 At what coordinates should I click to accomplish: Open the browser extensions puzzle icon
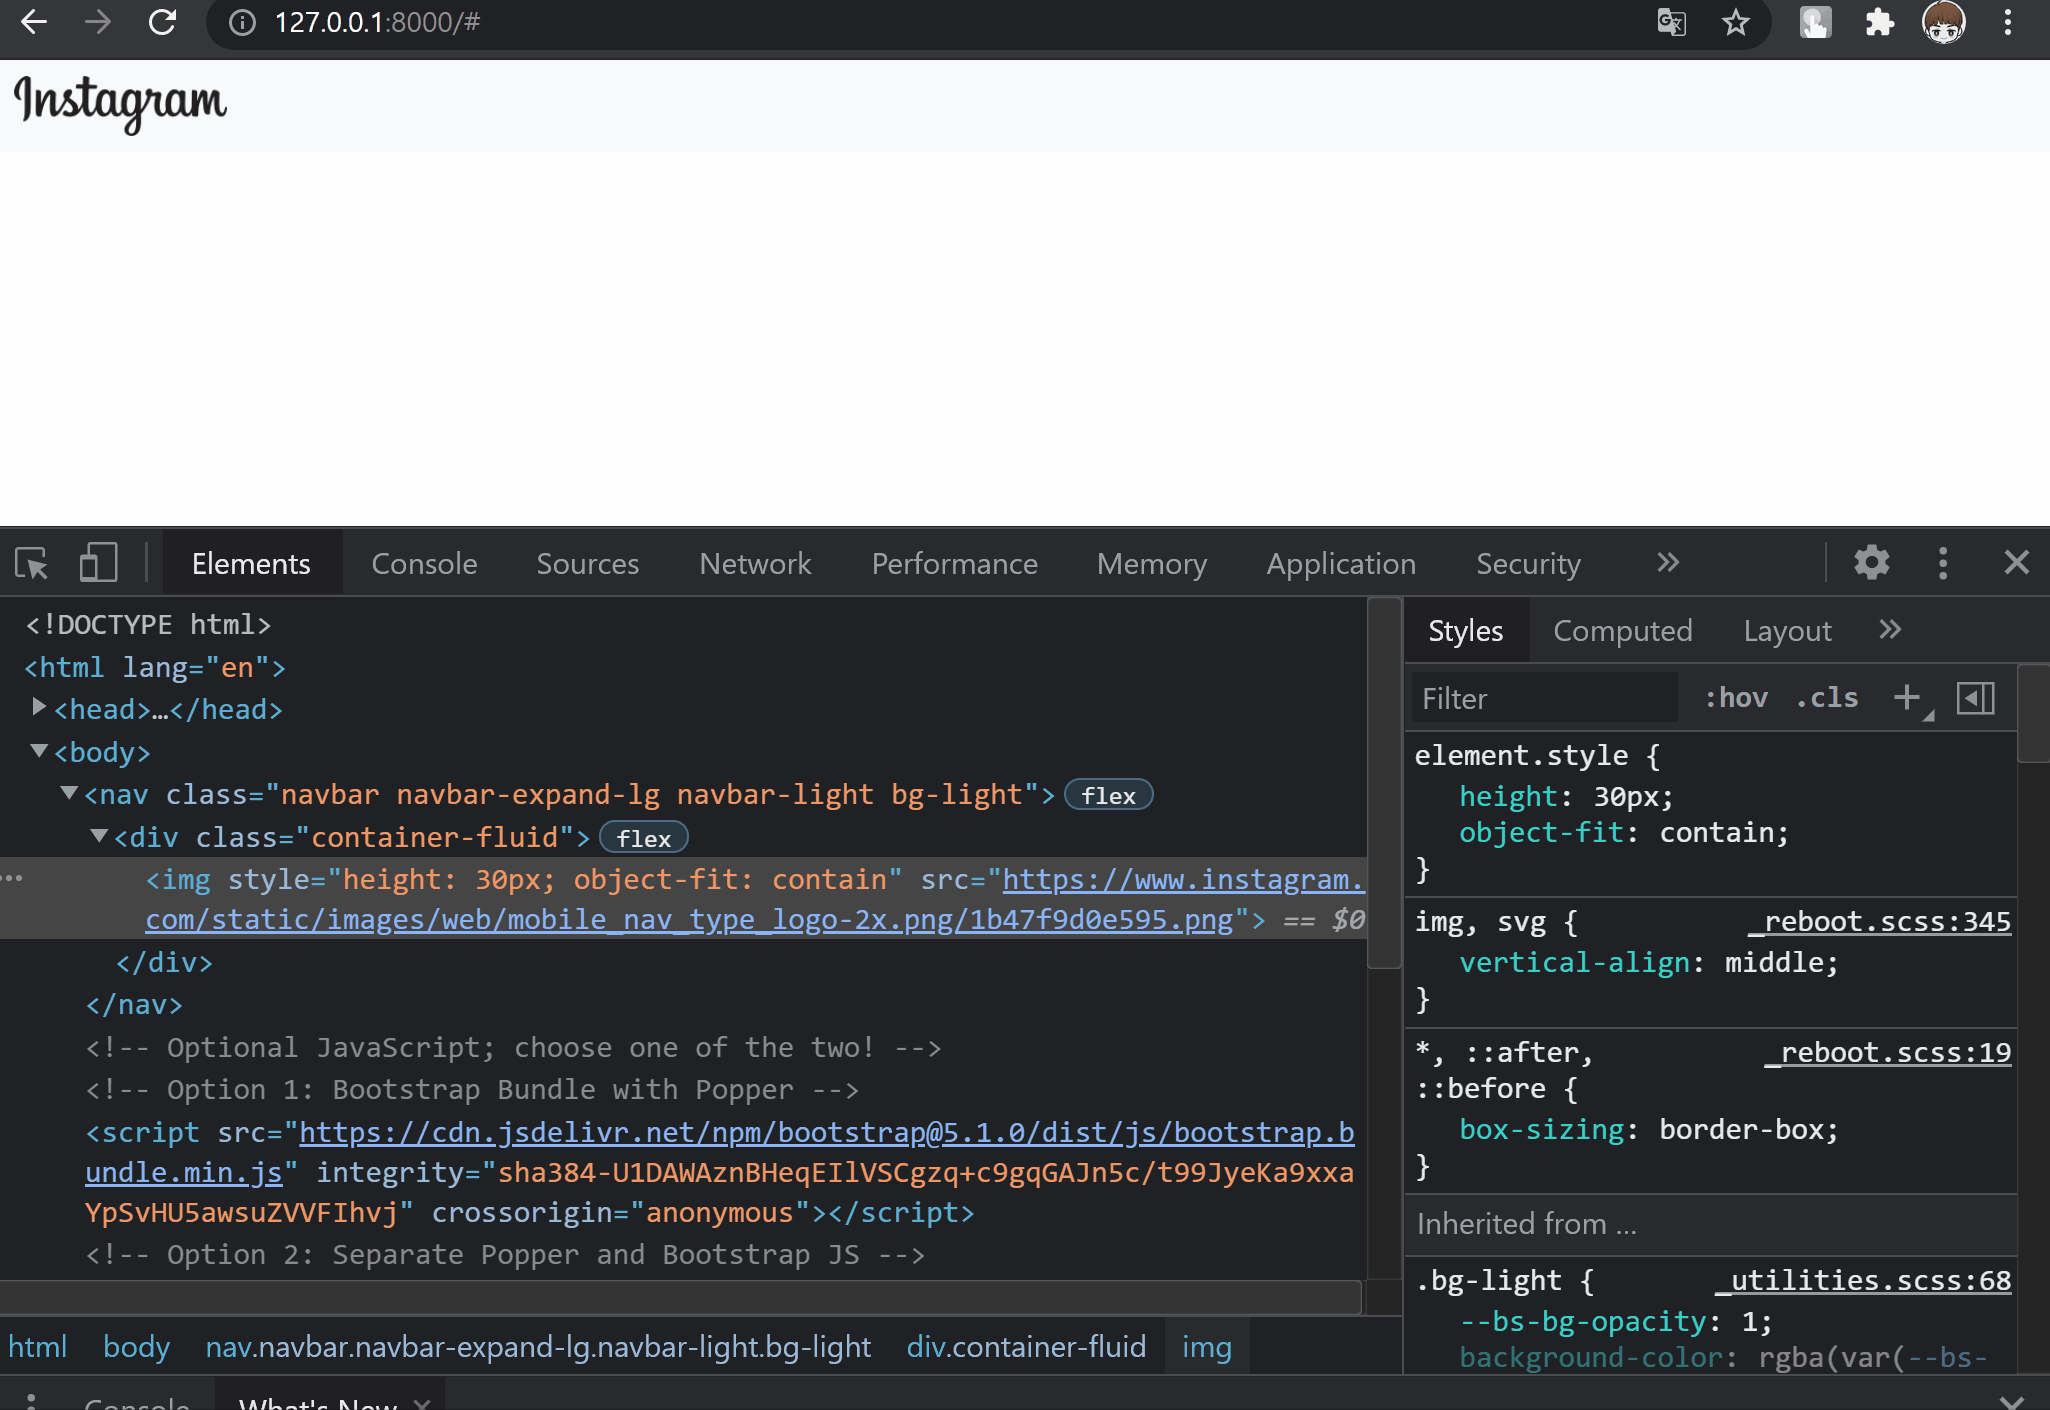tap(1879, 22)
